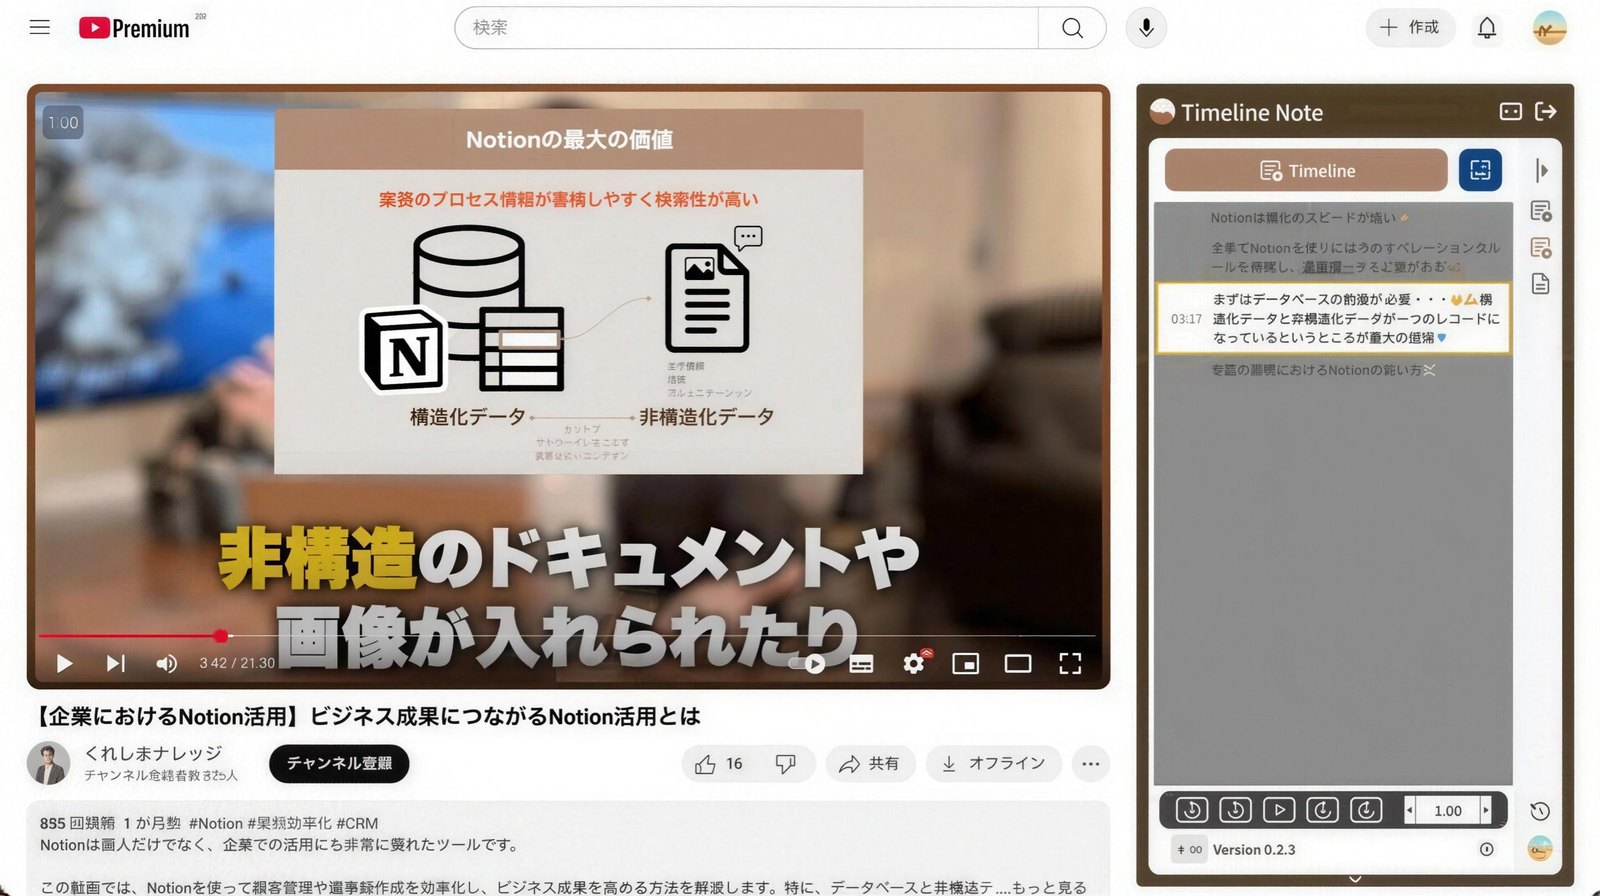Open the document page icon in the Timeline Note sidebar
The width and height of the screenshot is (1600, 896).
[1541, 283]
